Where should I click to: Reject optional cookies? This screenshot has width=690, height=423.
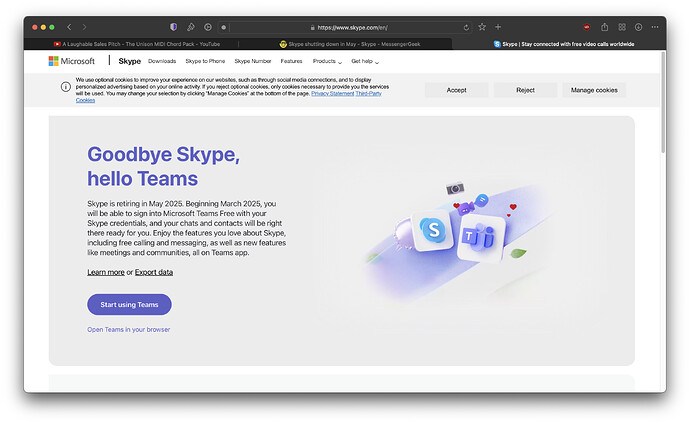(525, 90)
